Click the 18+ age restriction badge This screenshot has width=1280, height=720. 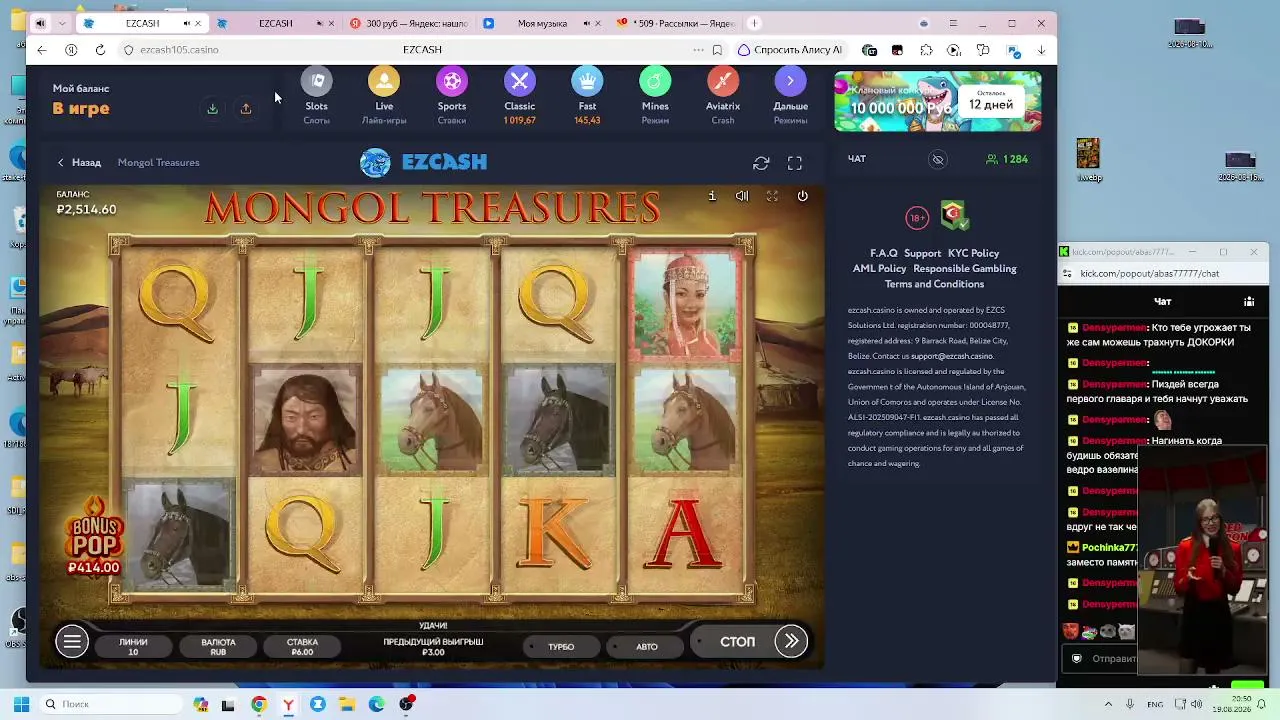(x=917, y=218)
